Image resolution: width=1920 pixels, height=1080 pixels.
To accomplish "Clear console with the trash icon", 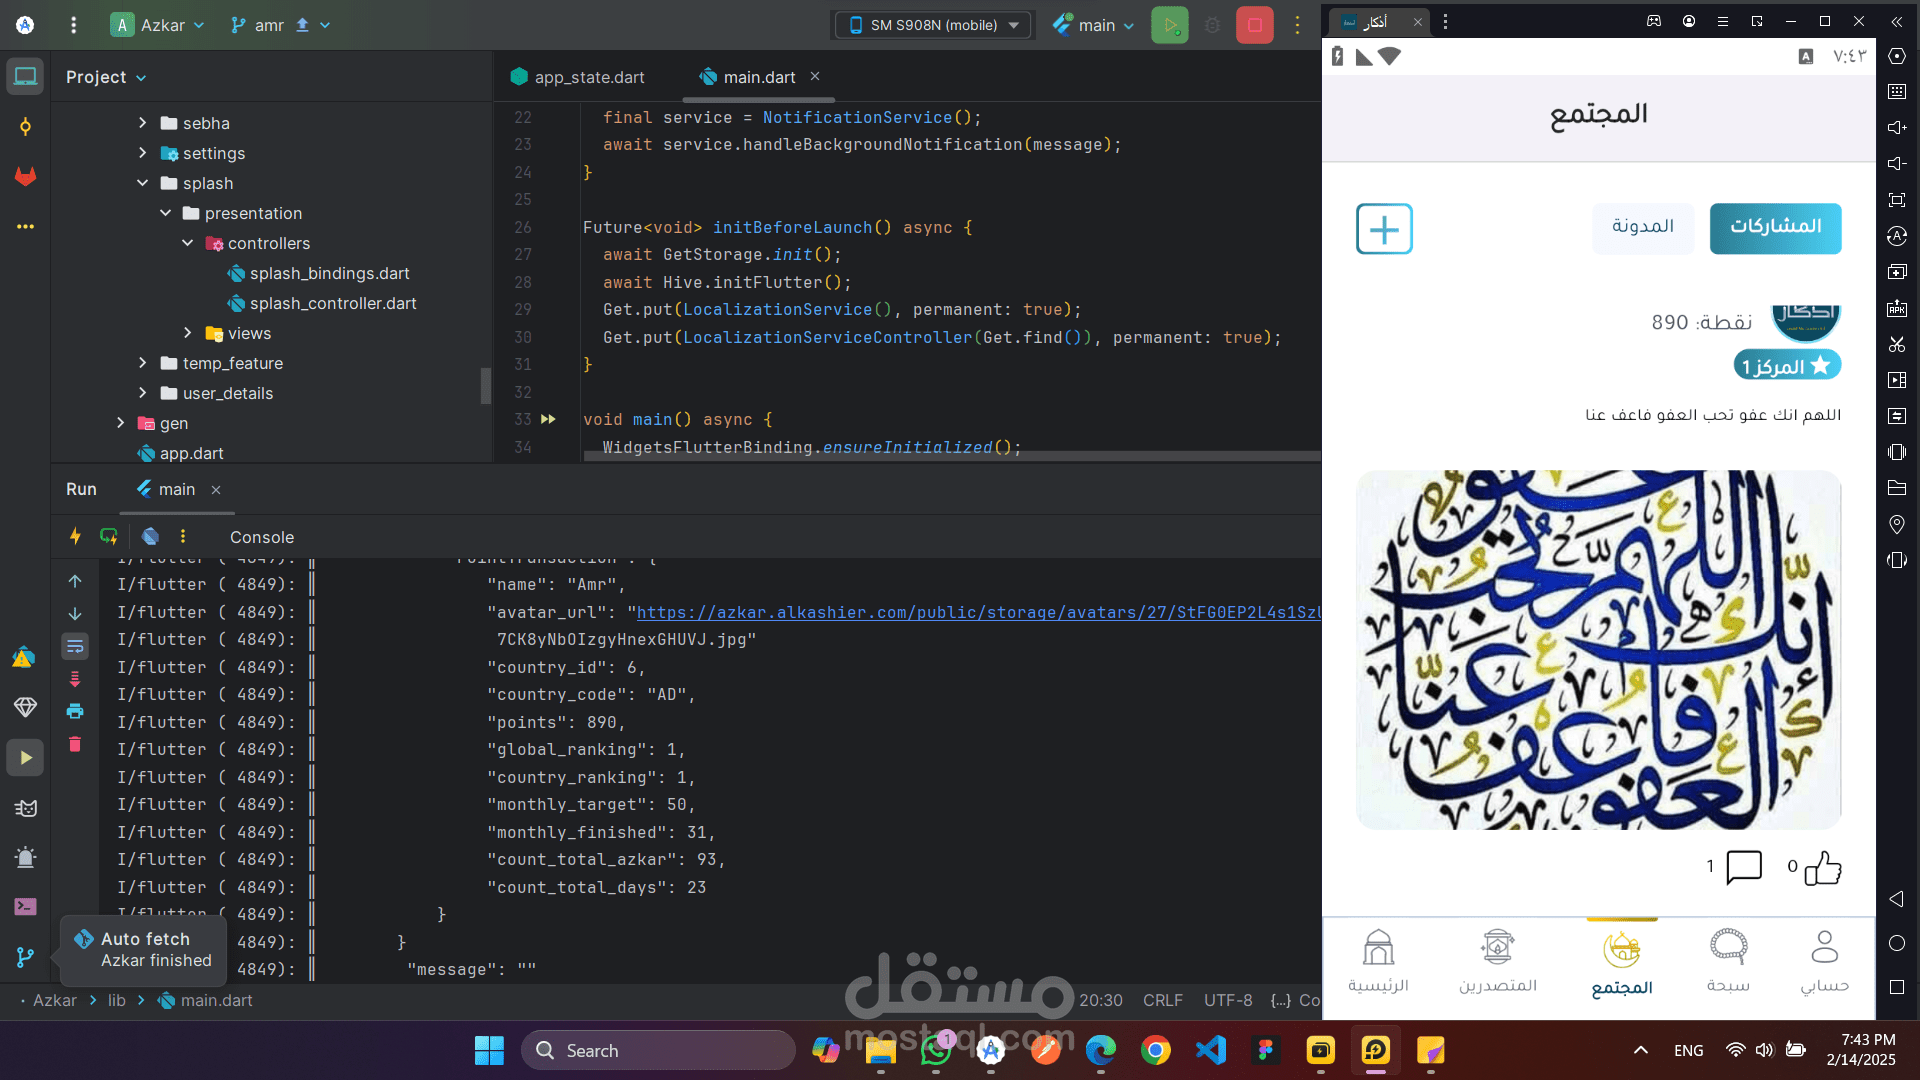I will (x=75, y=744).
